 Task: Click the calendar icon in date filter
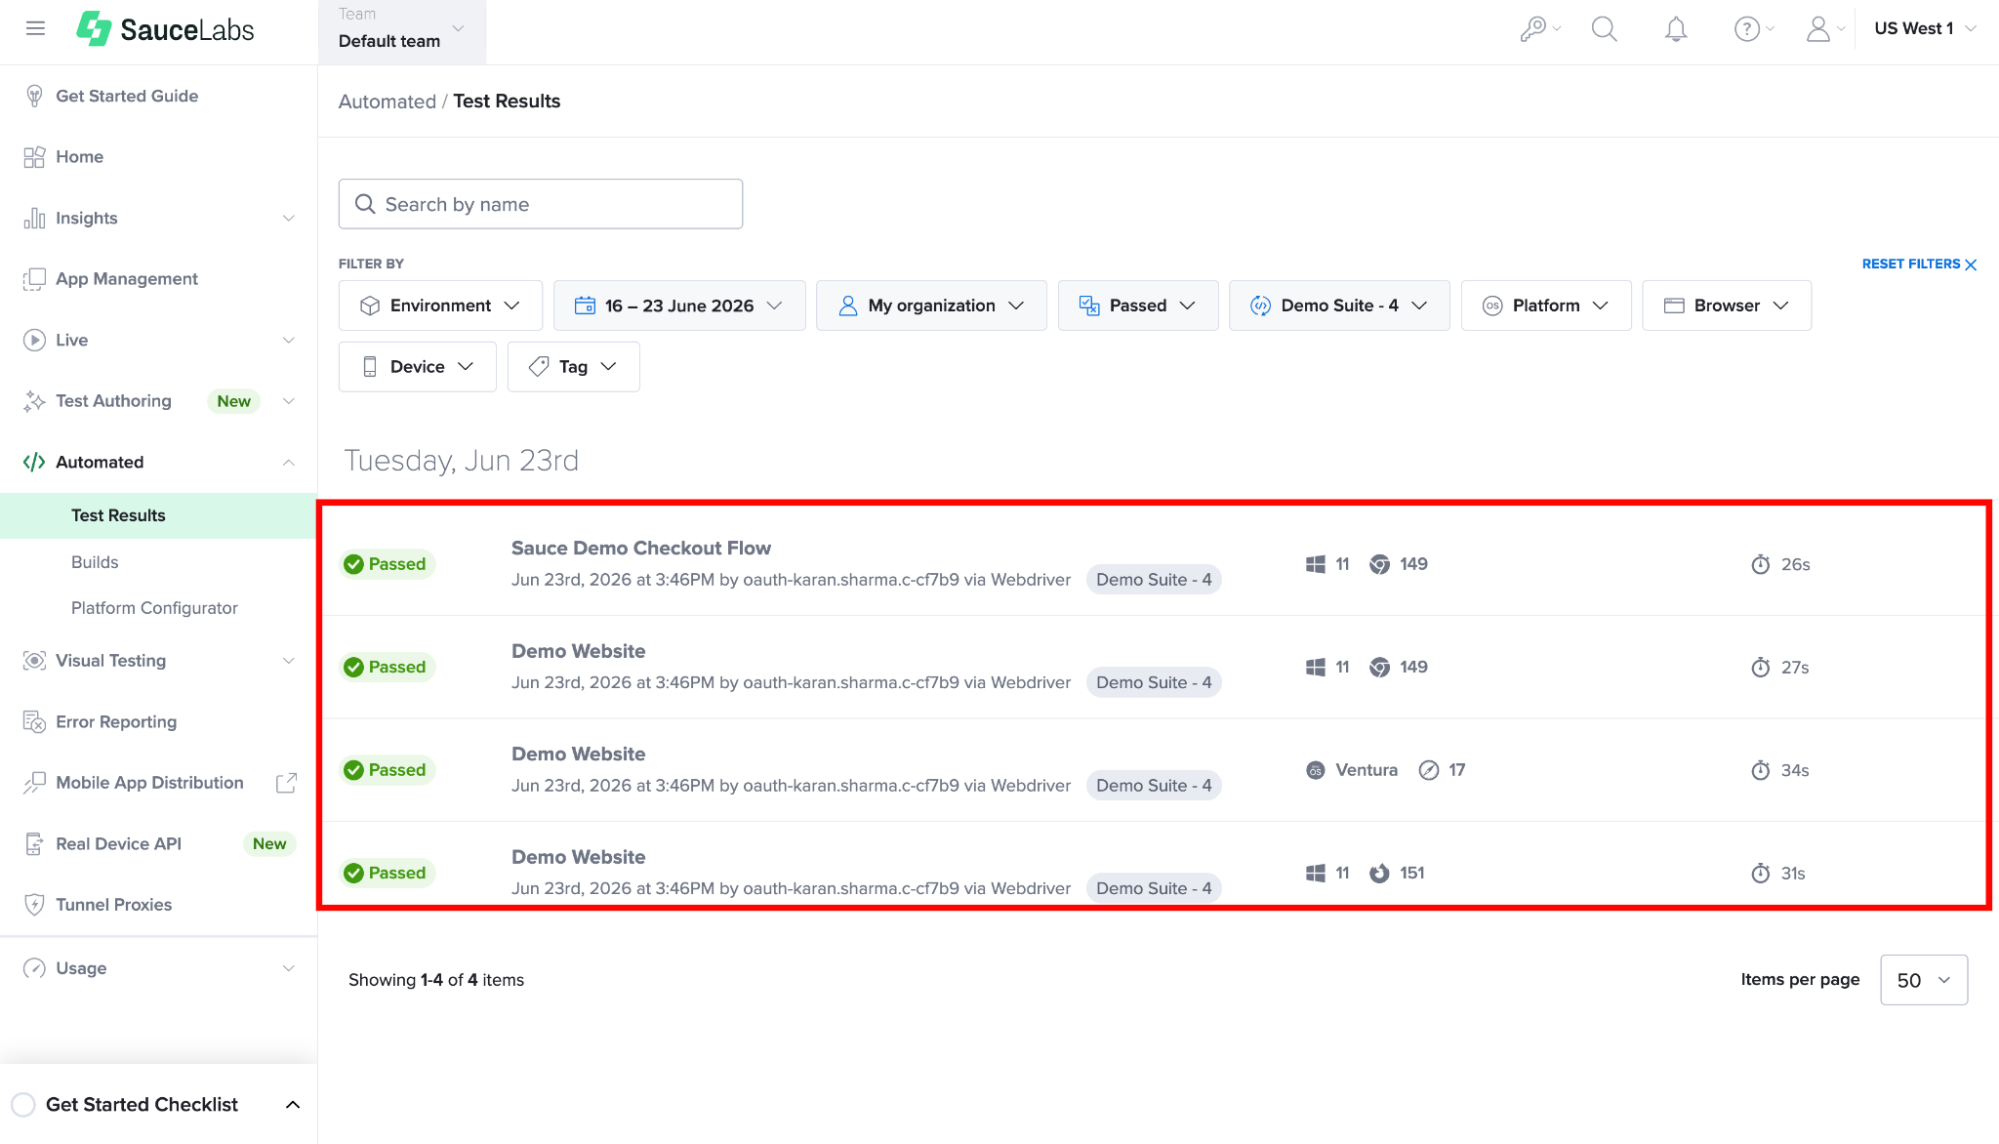tap(585, 306)
